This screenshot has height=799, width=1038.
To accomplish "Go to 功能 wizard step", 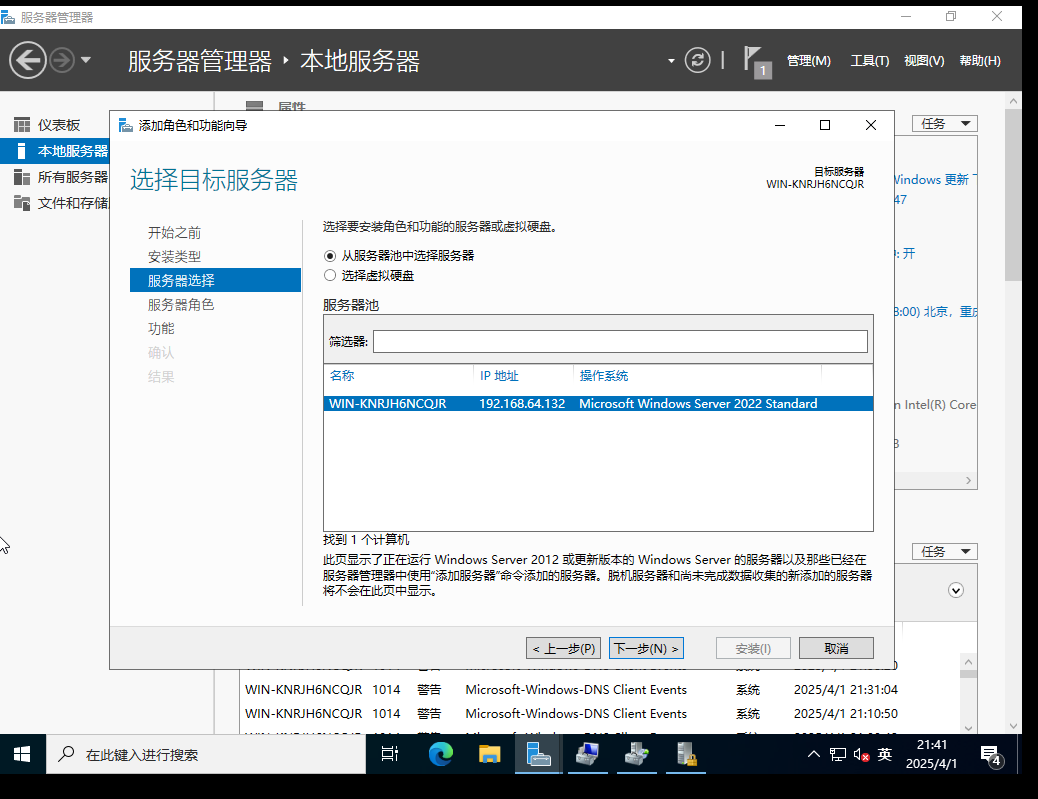I will pos(161,328).
